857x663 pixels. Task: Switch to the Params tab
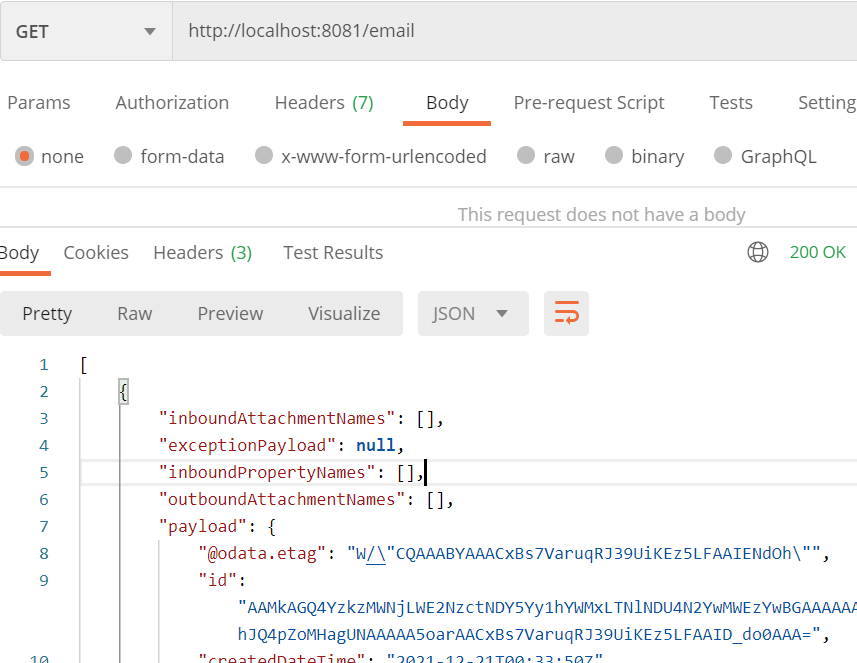tap(39, 103)
